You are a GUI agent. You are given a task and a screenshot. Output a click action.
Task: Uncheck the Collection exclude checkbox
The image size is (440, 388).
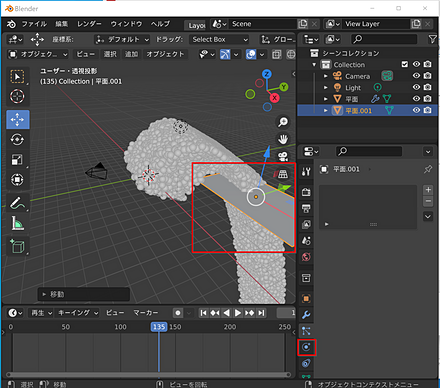pyautogui.click(x=405, y=64)
